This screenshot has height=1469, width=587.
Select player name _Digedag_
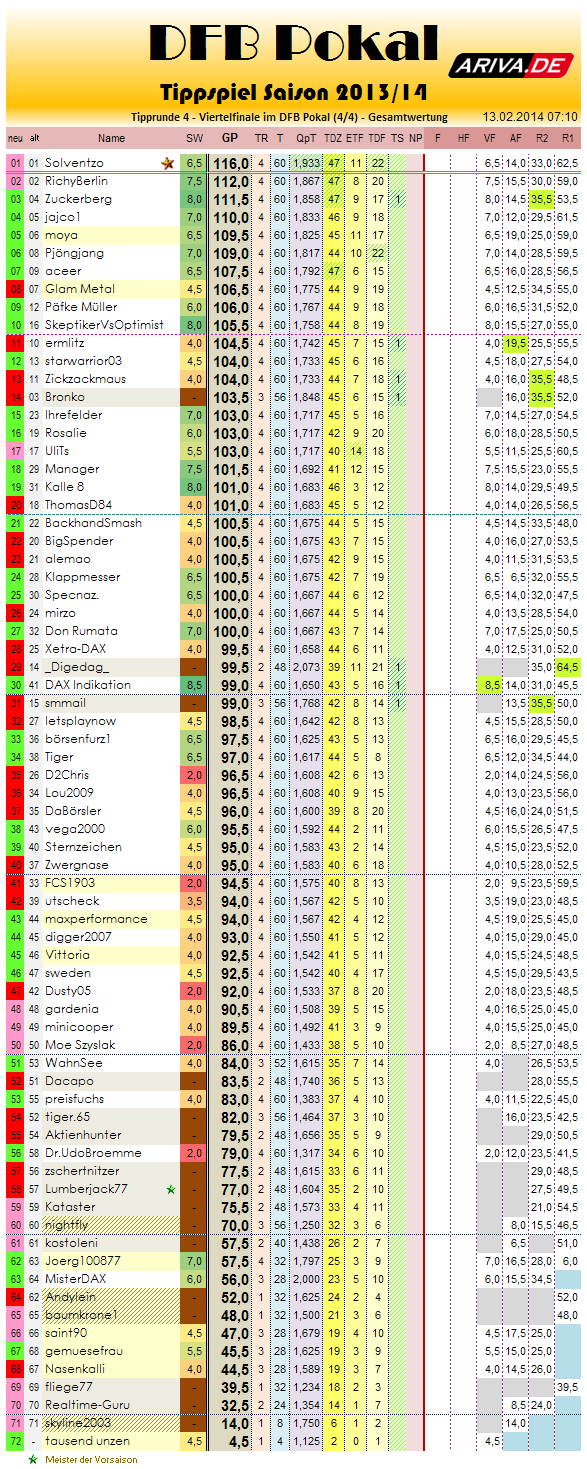pyautogui.click(x=77, y=667)
